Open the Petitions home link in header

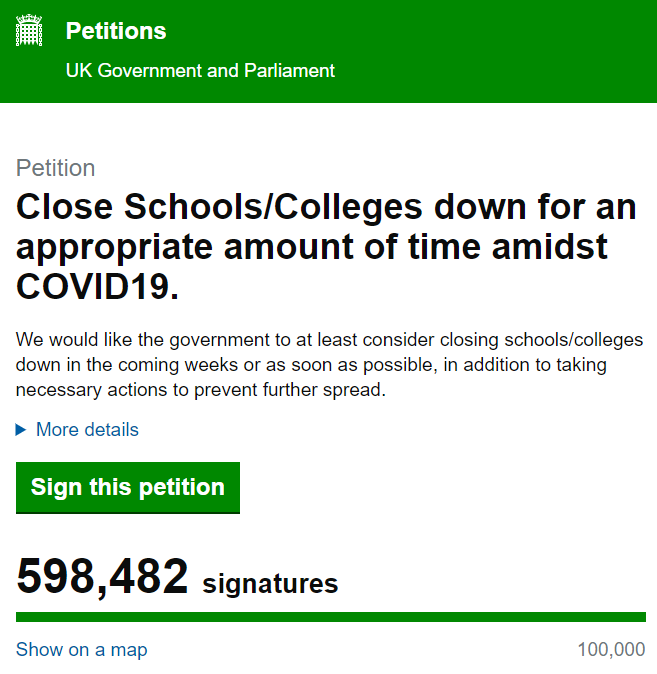click(116, 31)
